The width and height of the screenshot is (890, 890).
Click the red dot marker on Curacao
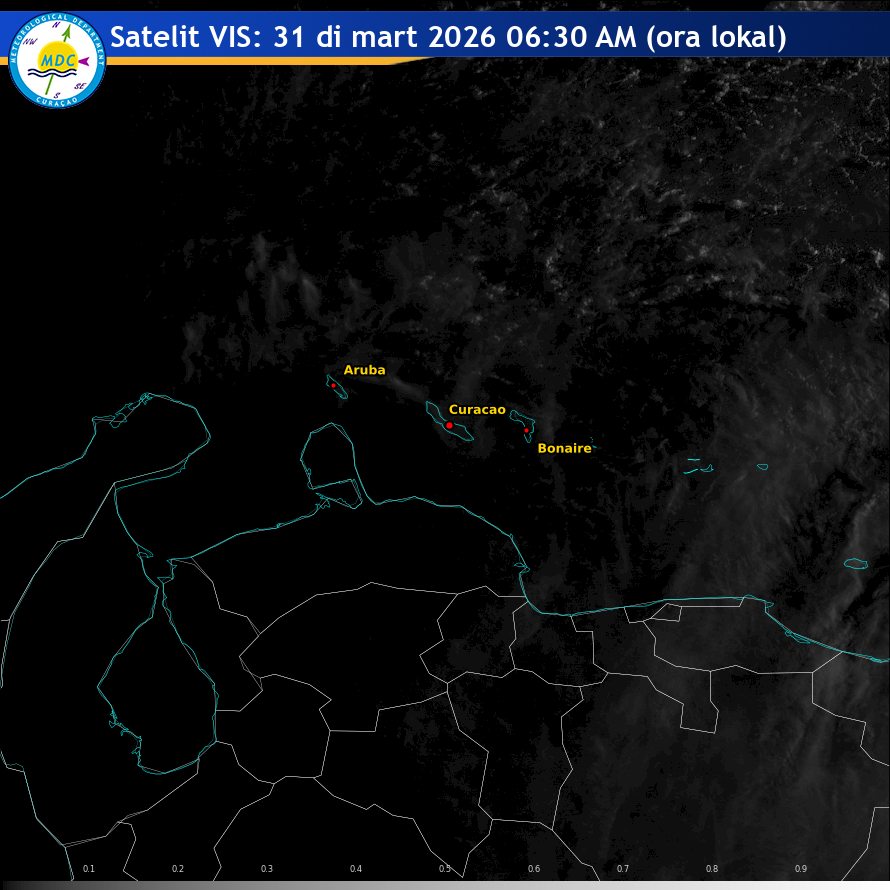click(449, 425)
